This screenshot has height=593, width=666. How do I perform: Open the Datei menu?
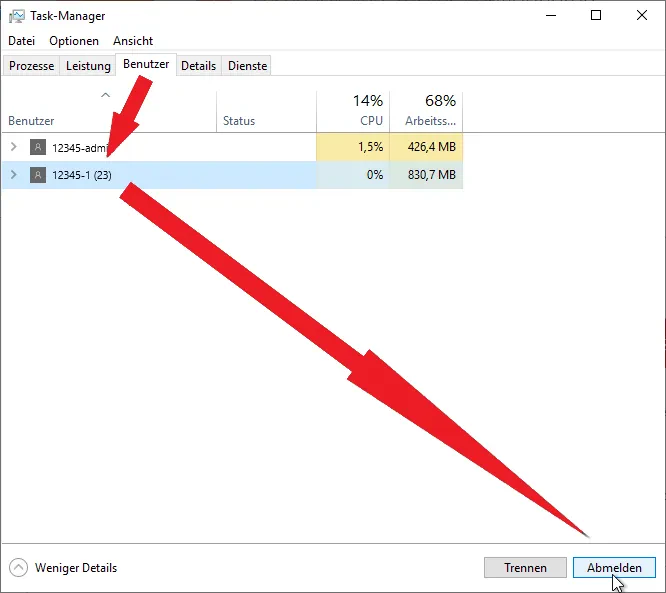coord(21,41)
